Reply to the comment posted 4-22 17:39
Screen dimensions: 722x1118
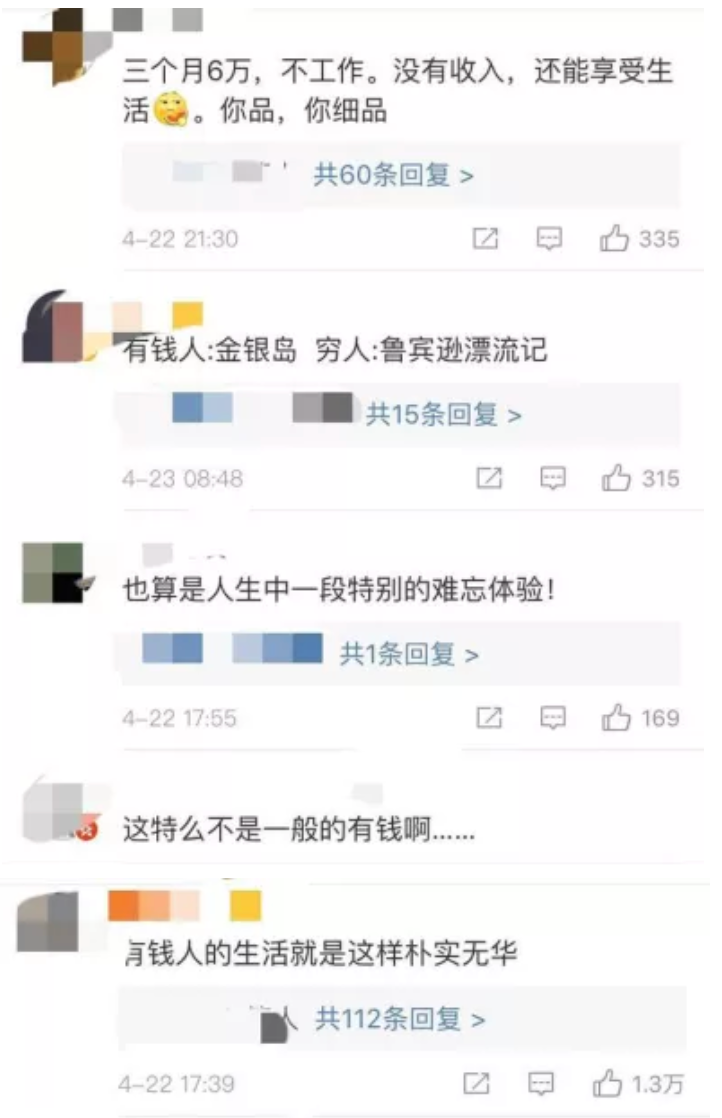(x=541, y=1084)
